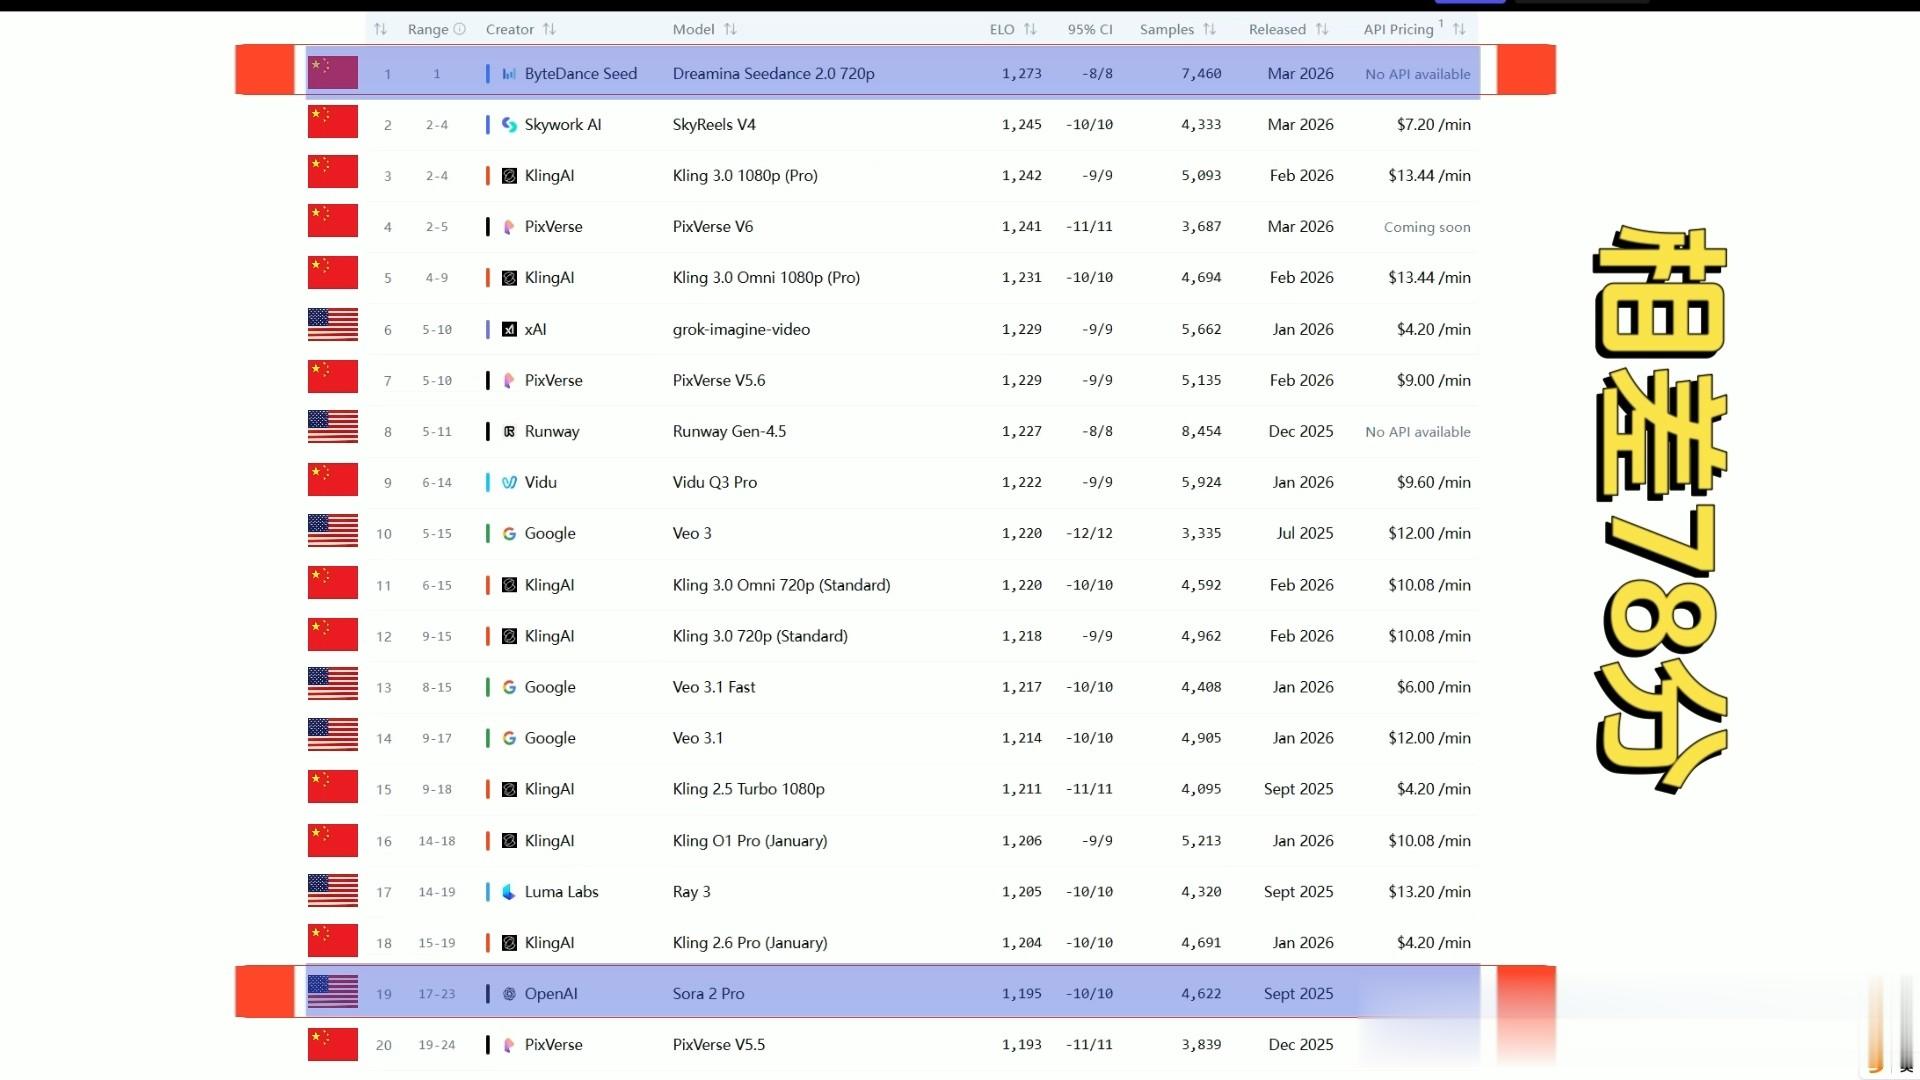This screenshot has width=1920, height=1080.
Task: Click Google logo in Veo 3 row
Action: [509, 534]
